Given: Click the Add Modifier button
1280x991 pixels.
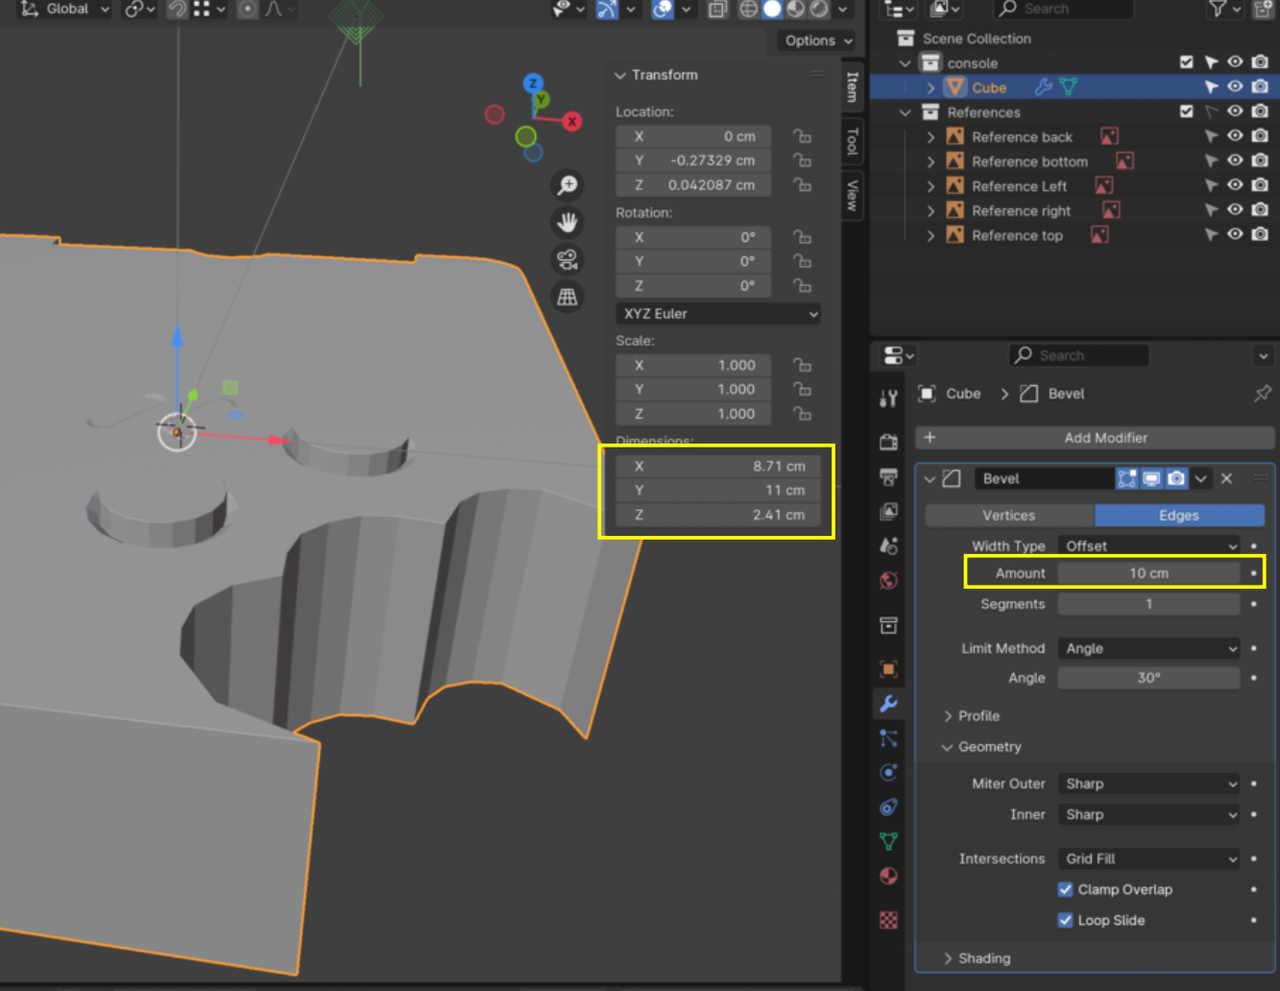Looking at the screenshot, I should click(1096, 438).
